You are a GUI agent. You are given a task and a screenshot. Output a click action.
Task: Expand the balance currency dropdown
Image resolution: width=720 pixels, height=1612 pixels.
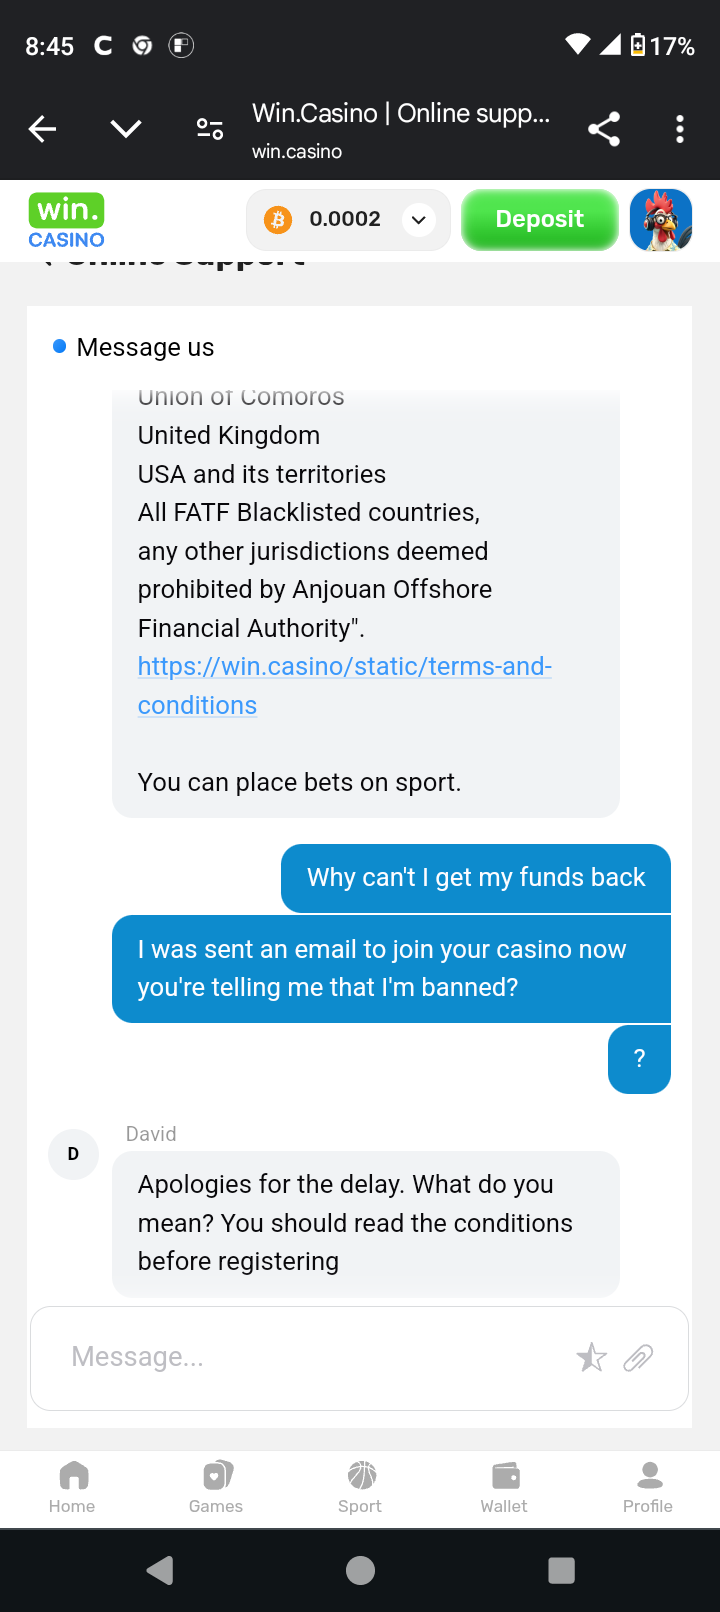(419, 220)
